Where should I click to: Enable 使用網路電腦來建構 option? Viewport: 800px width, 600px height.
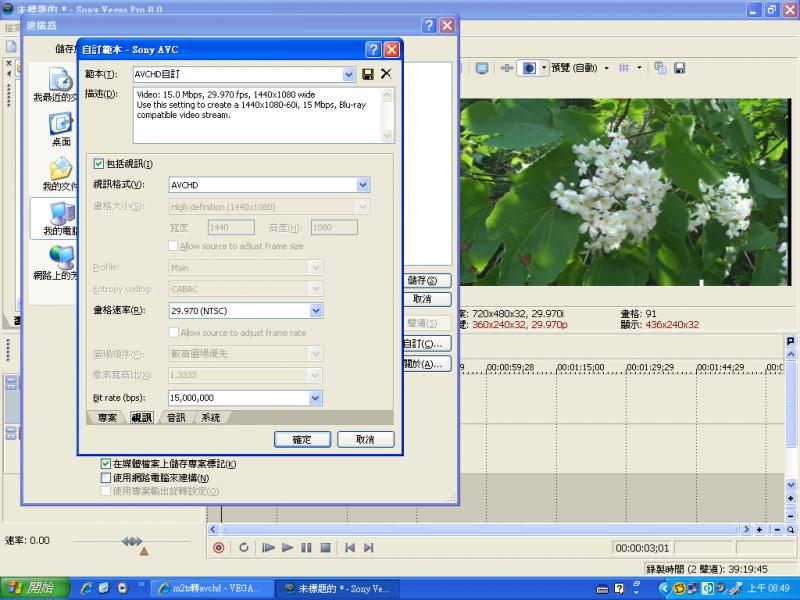[x=105, y=477]
